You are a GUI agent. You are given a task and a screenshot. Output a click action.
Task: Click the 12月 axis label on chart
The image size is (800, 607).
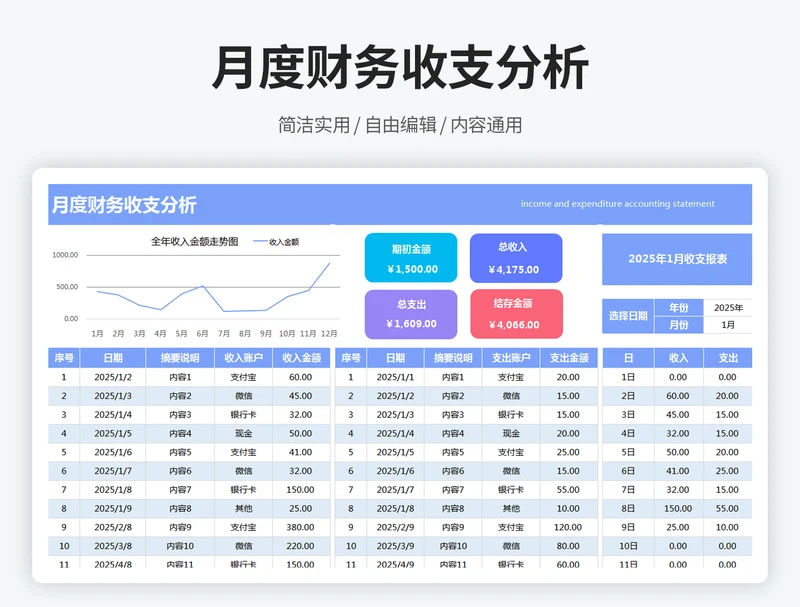[x=329, y=334]
